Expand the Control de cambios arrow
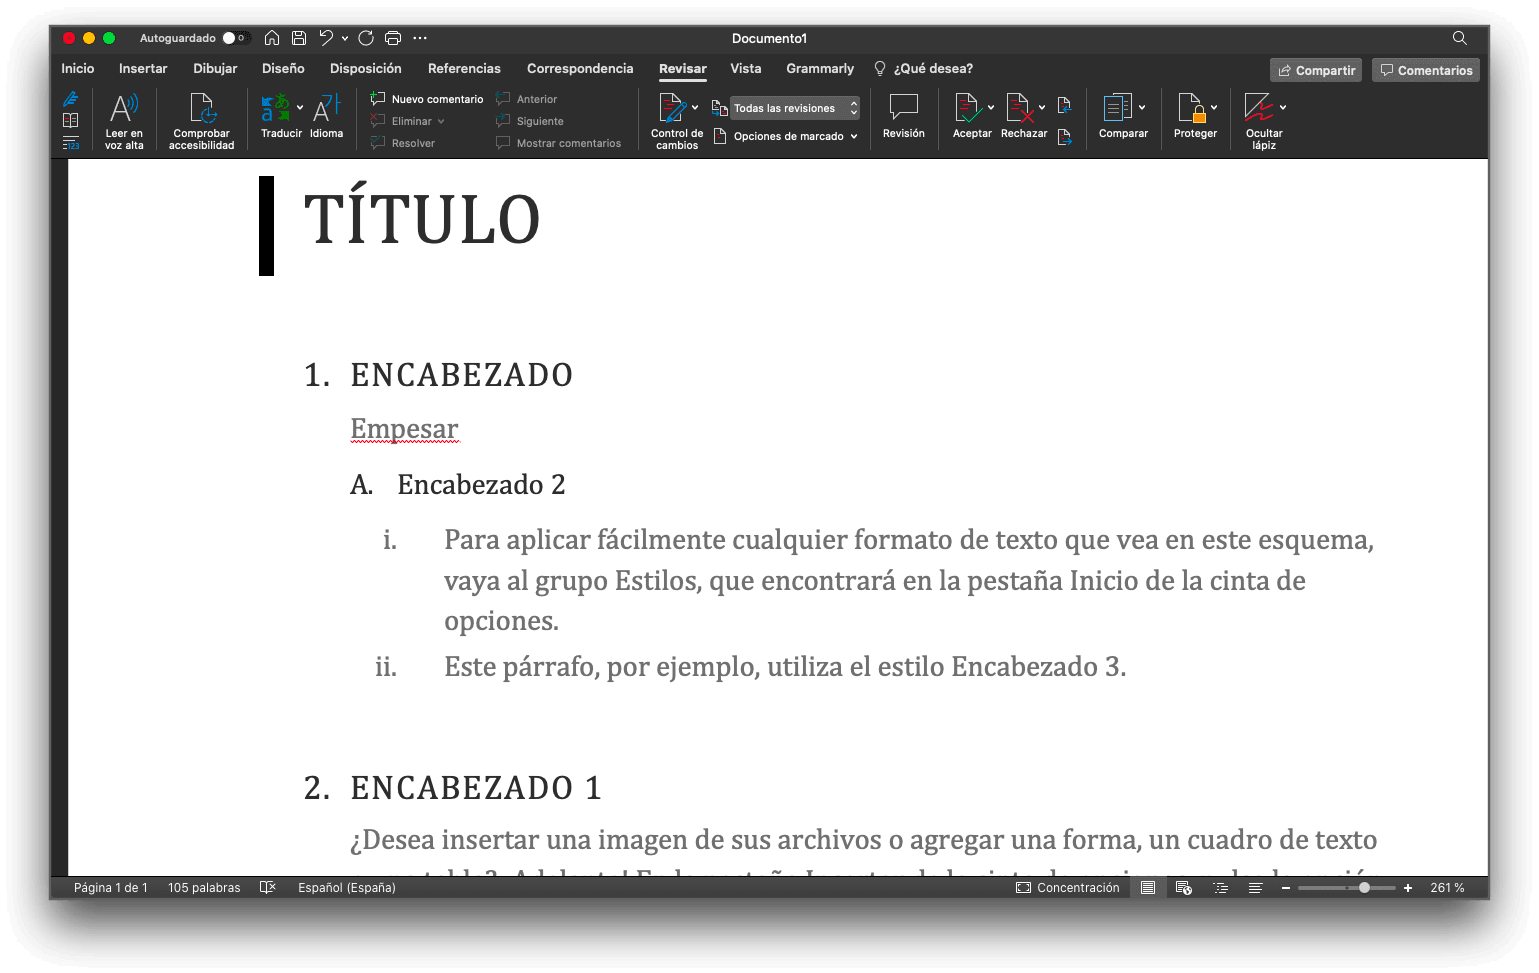 point(695,108)
